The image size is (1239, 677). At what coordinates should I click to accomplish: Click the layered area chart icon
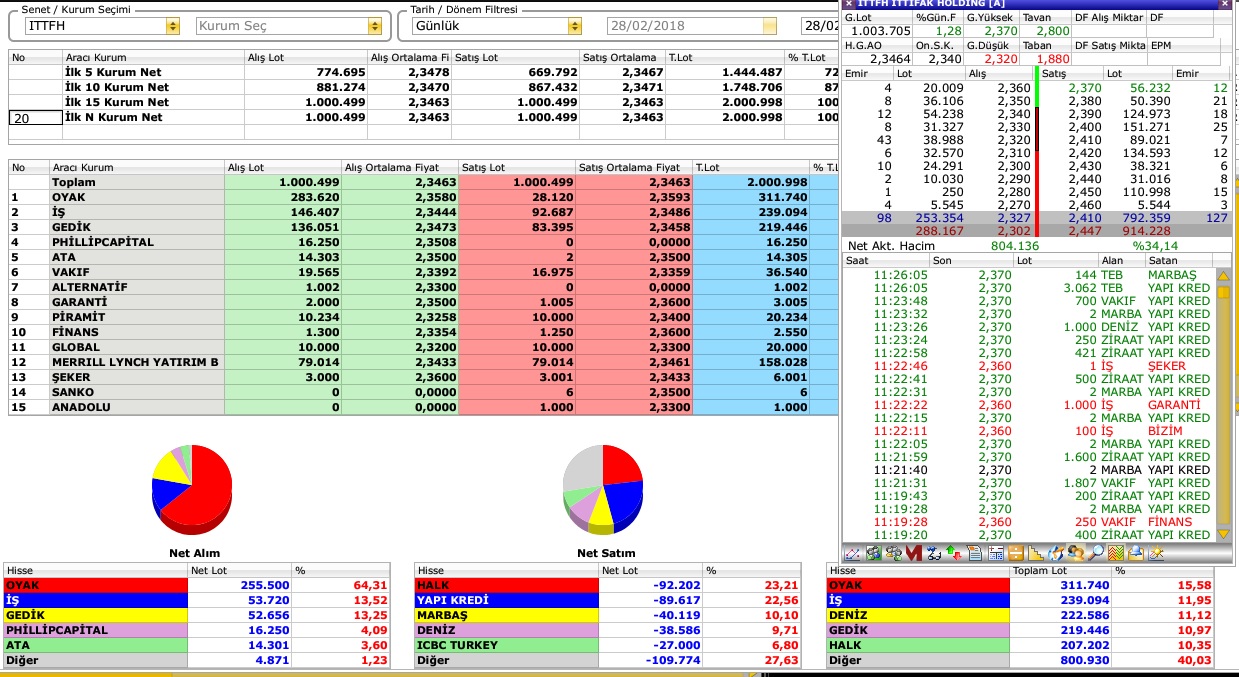1117,552
